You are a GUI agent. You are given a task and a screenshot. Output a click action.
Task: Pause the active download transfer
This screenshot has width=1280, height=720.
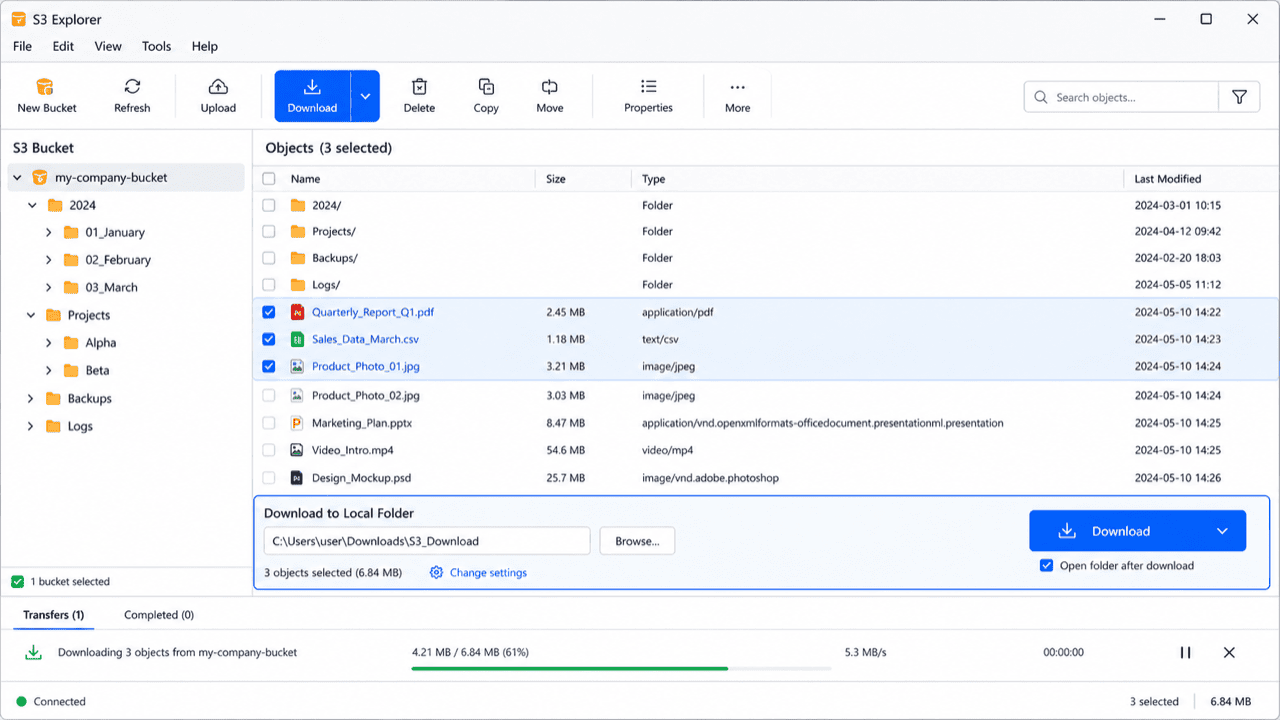(x=1185, y=652)
